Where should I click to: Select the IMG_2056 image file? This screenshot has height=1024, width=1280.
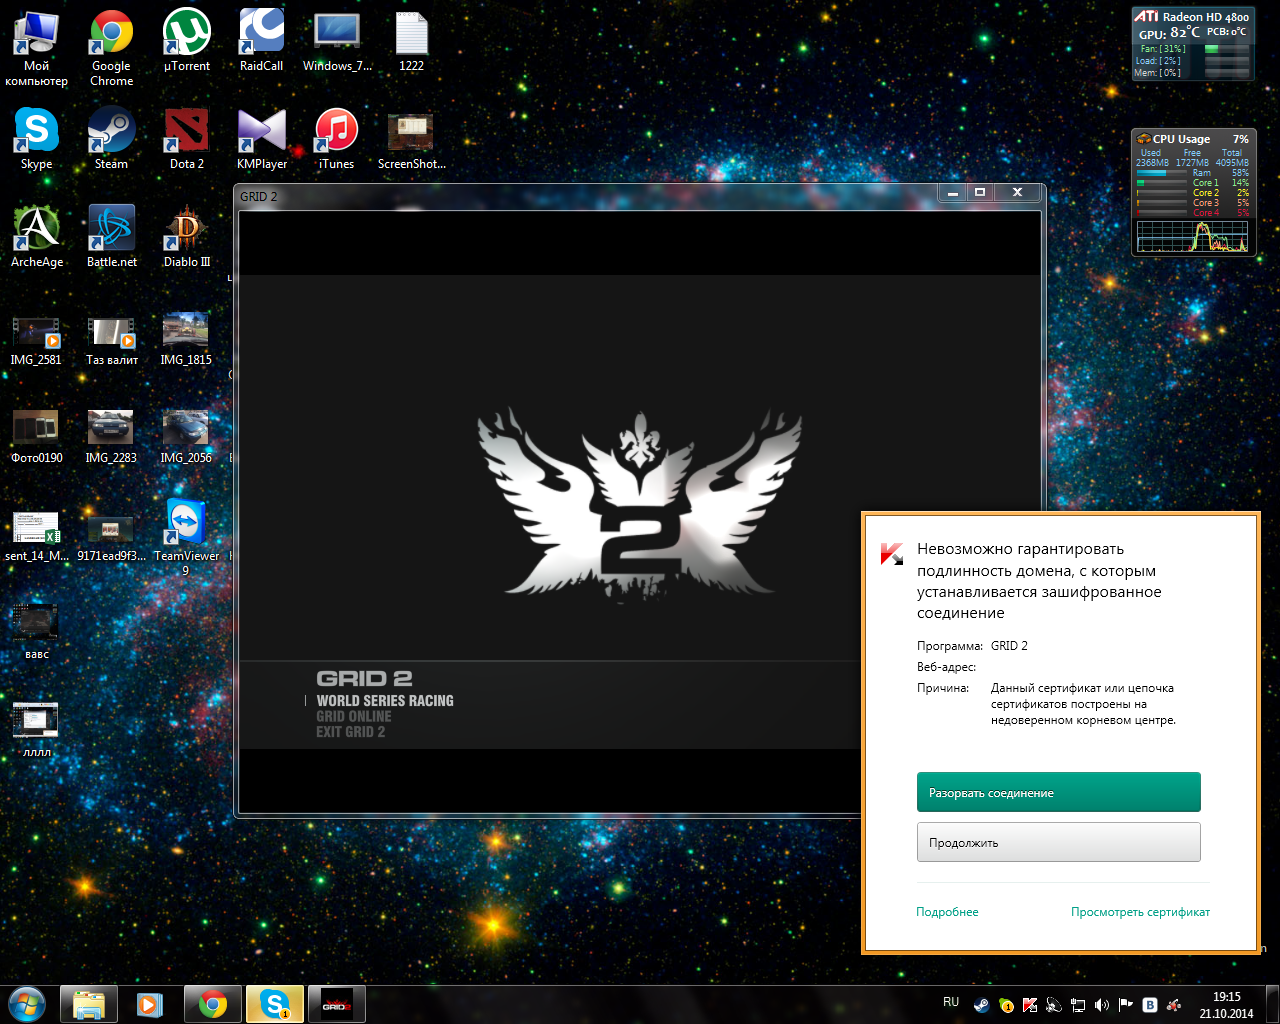click(x=186, y=436)
